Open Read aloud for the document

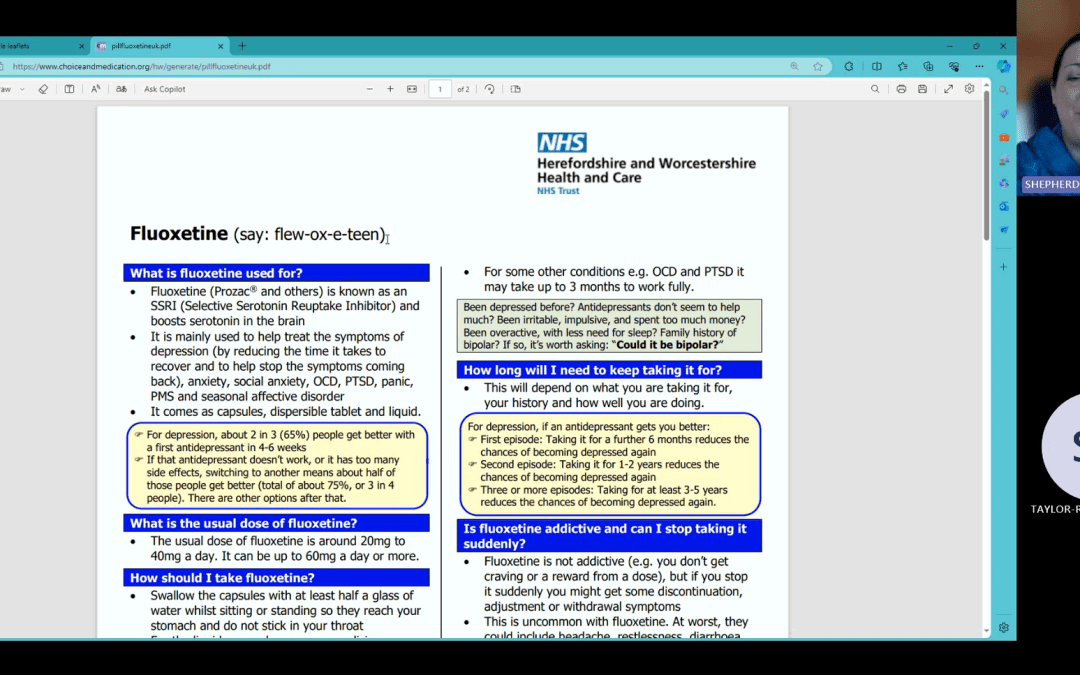(94, 88)
